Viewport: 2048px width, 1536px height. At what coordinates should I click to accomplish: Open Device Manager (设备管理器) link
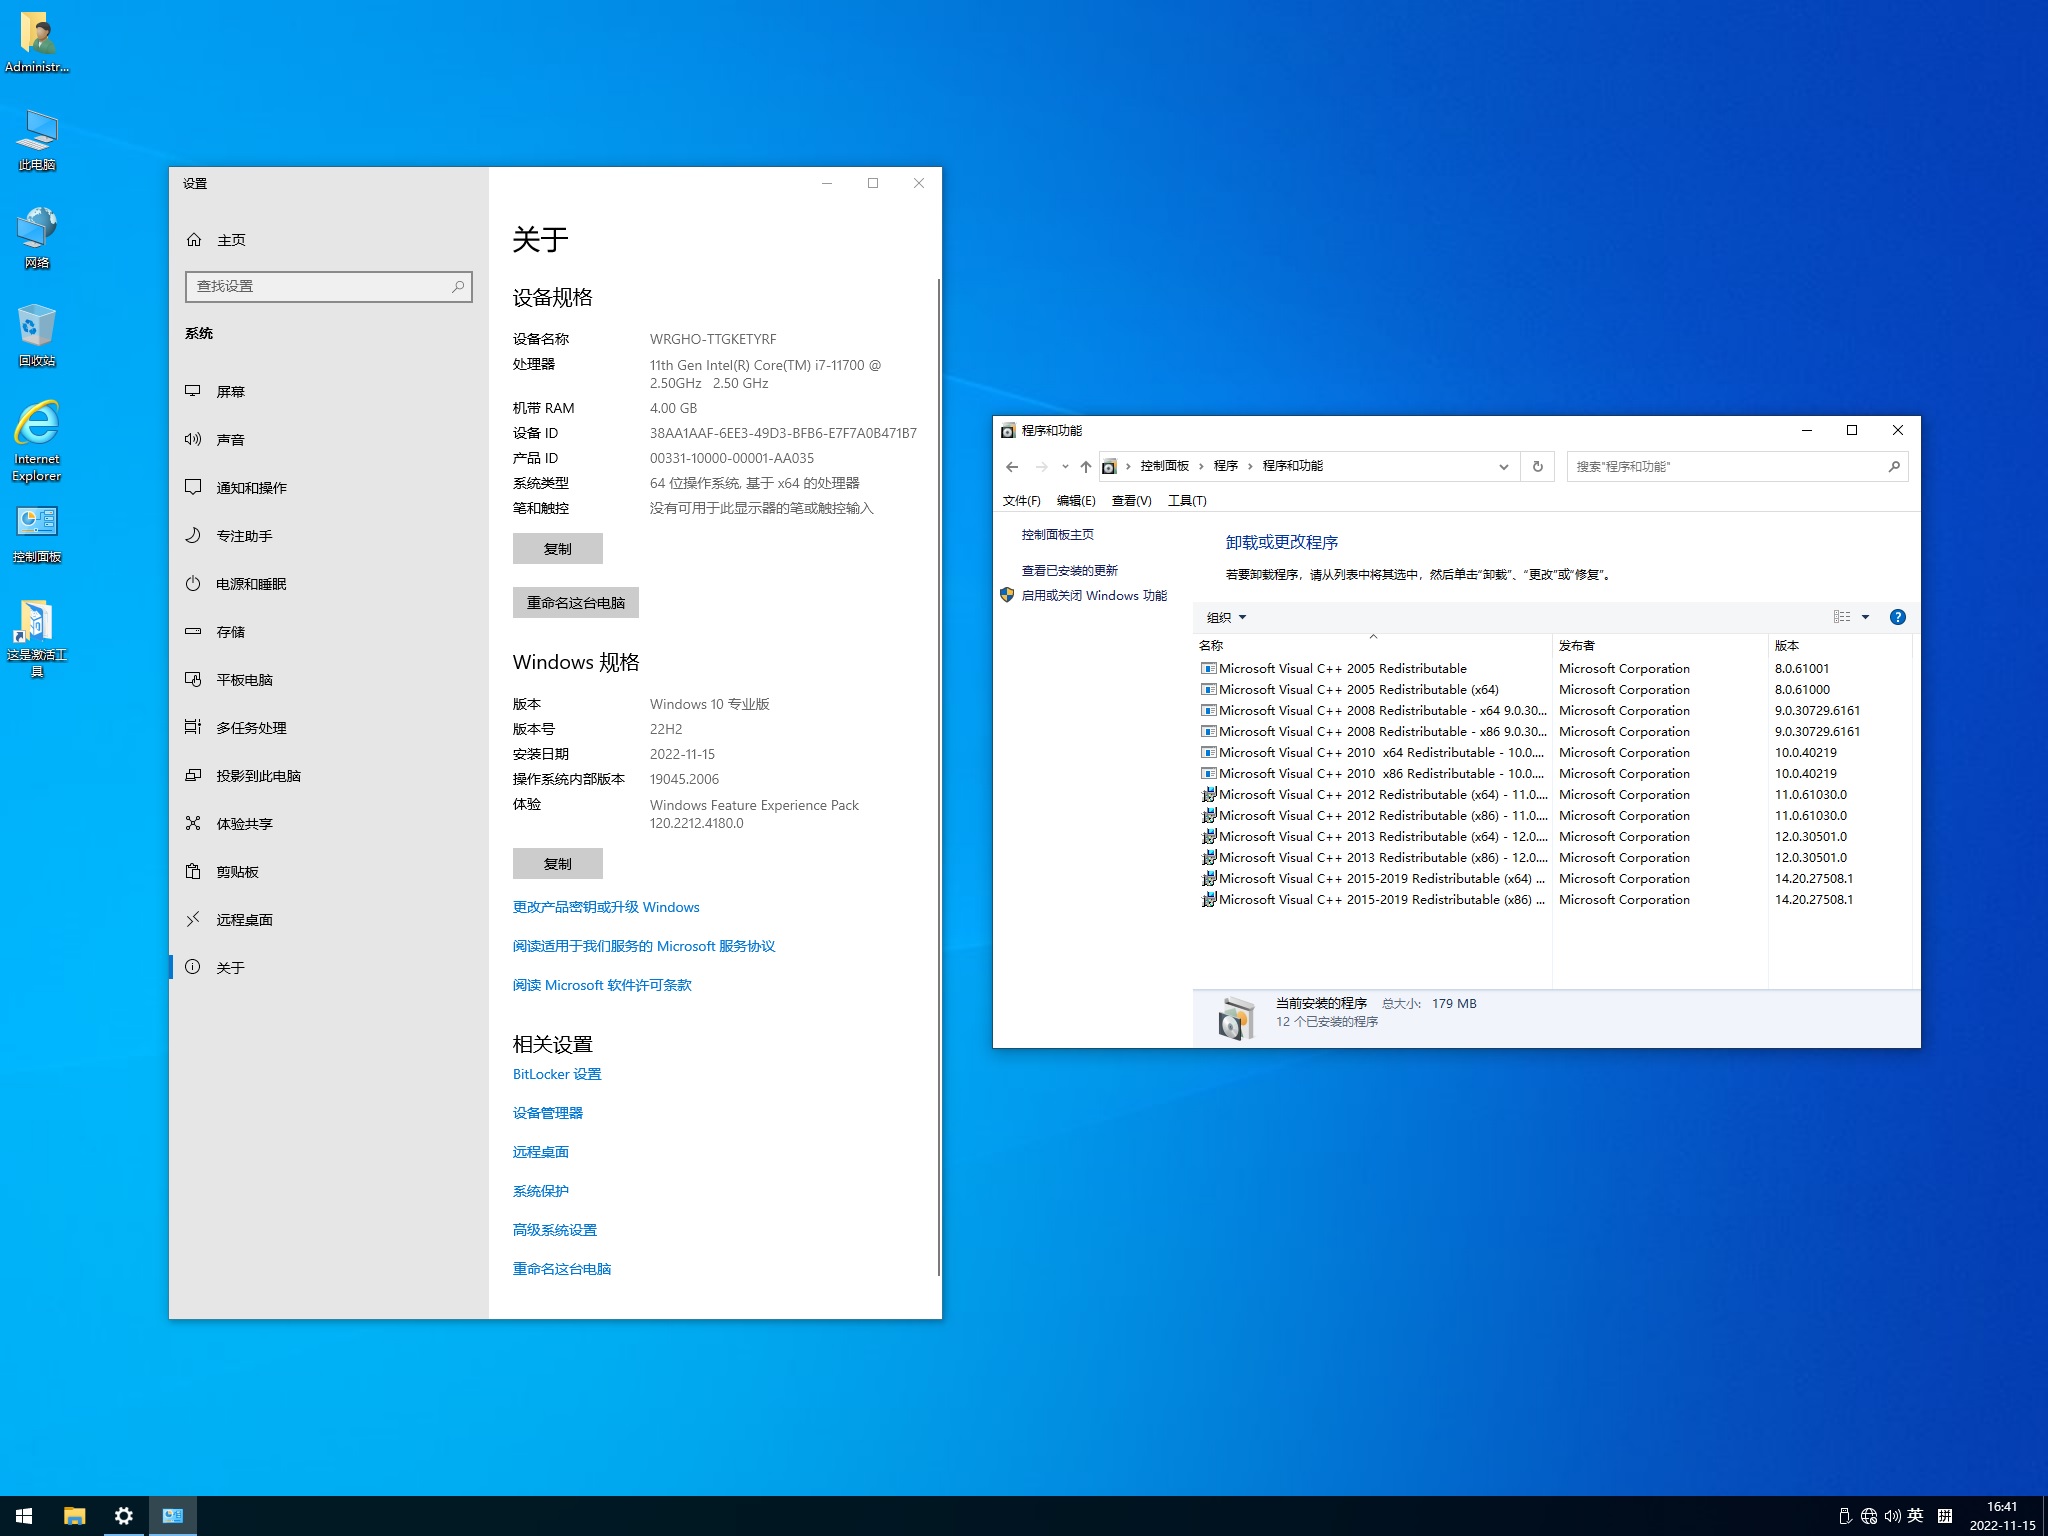click(x=548, y=1113)
